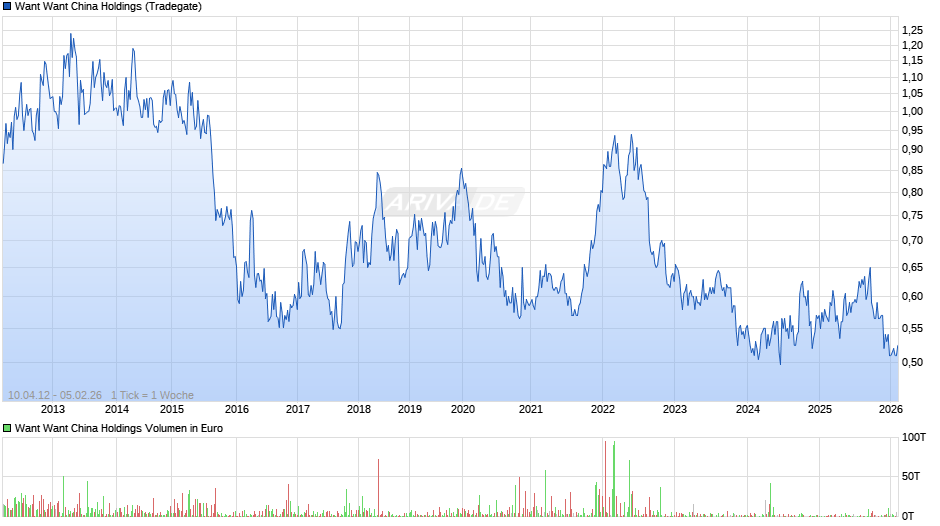Click the 2021 year label on the x-axis
The width and height of the screenshot is (940, 526).
coord(531,409)
